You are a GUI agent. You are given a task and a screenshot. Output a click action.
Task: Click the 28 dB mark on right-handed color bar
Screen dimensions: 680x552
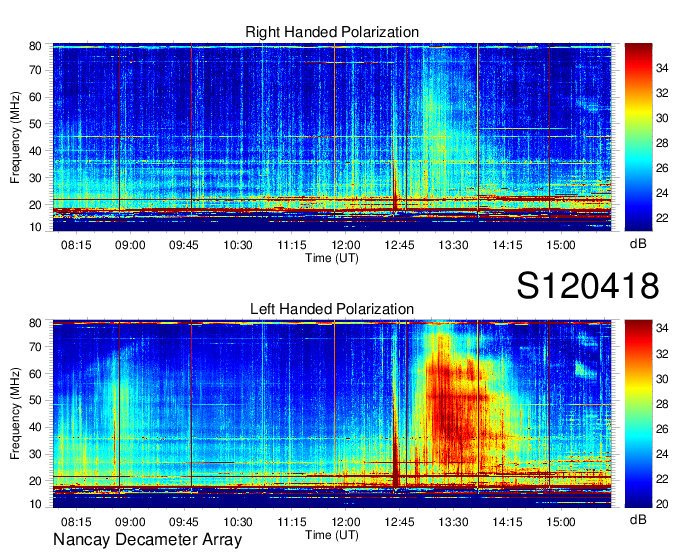(662, 143)
